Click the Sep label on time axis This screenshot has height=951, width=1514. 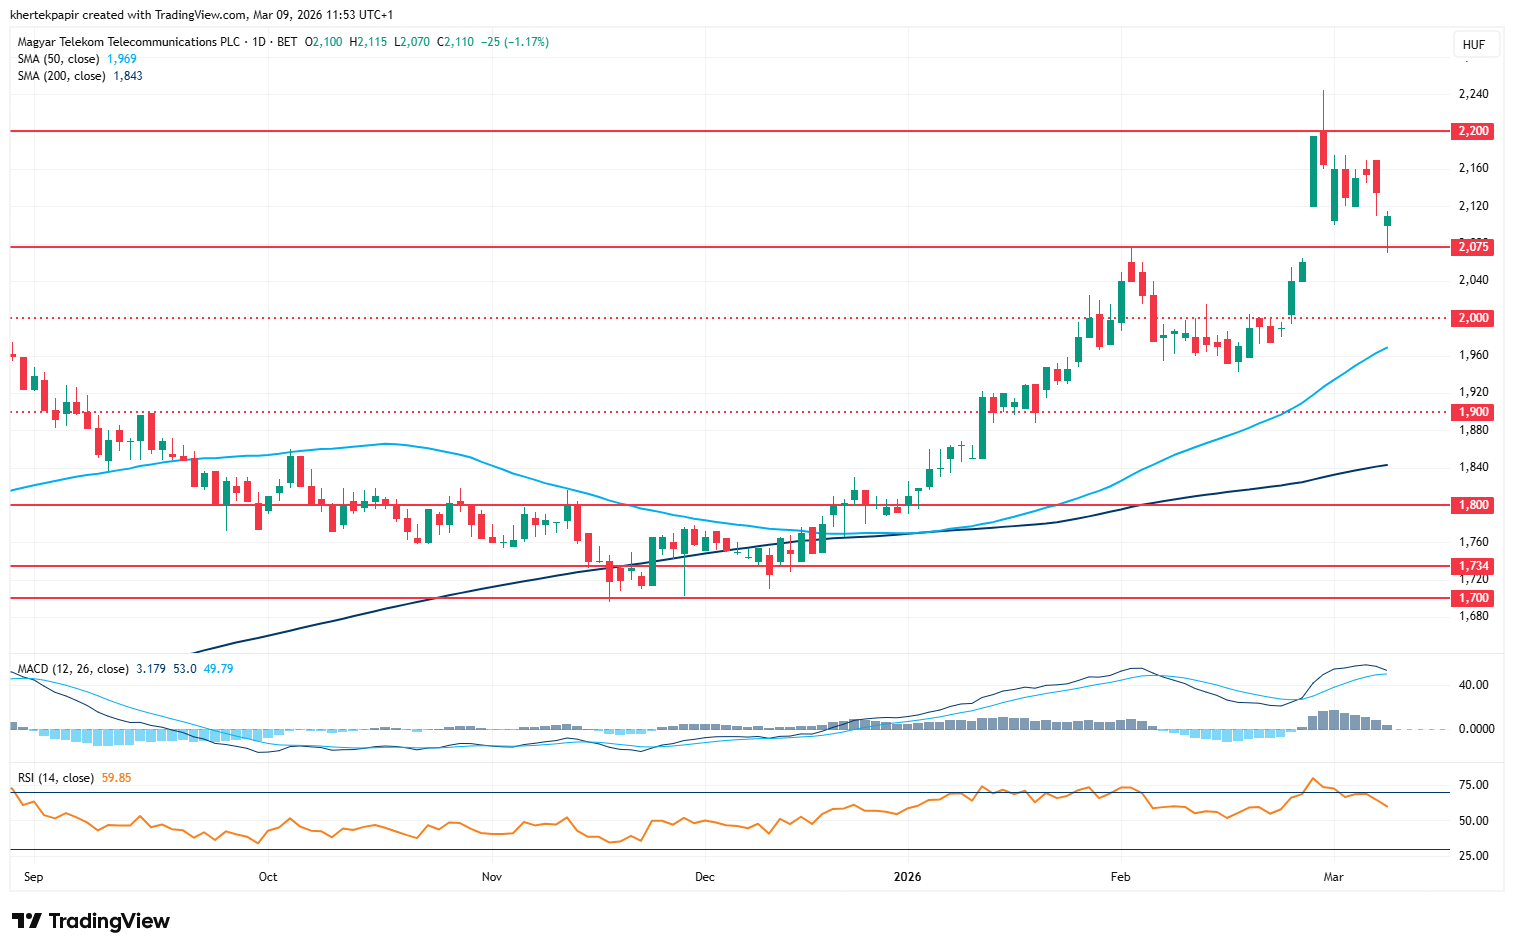pos(33,877)
